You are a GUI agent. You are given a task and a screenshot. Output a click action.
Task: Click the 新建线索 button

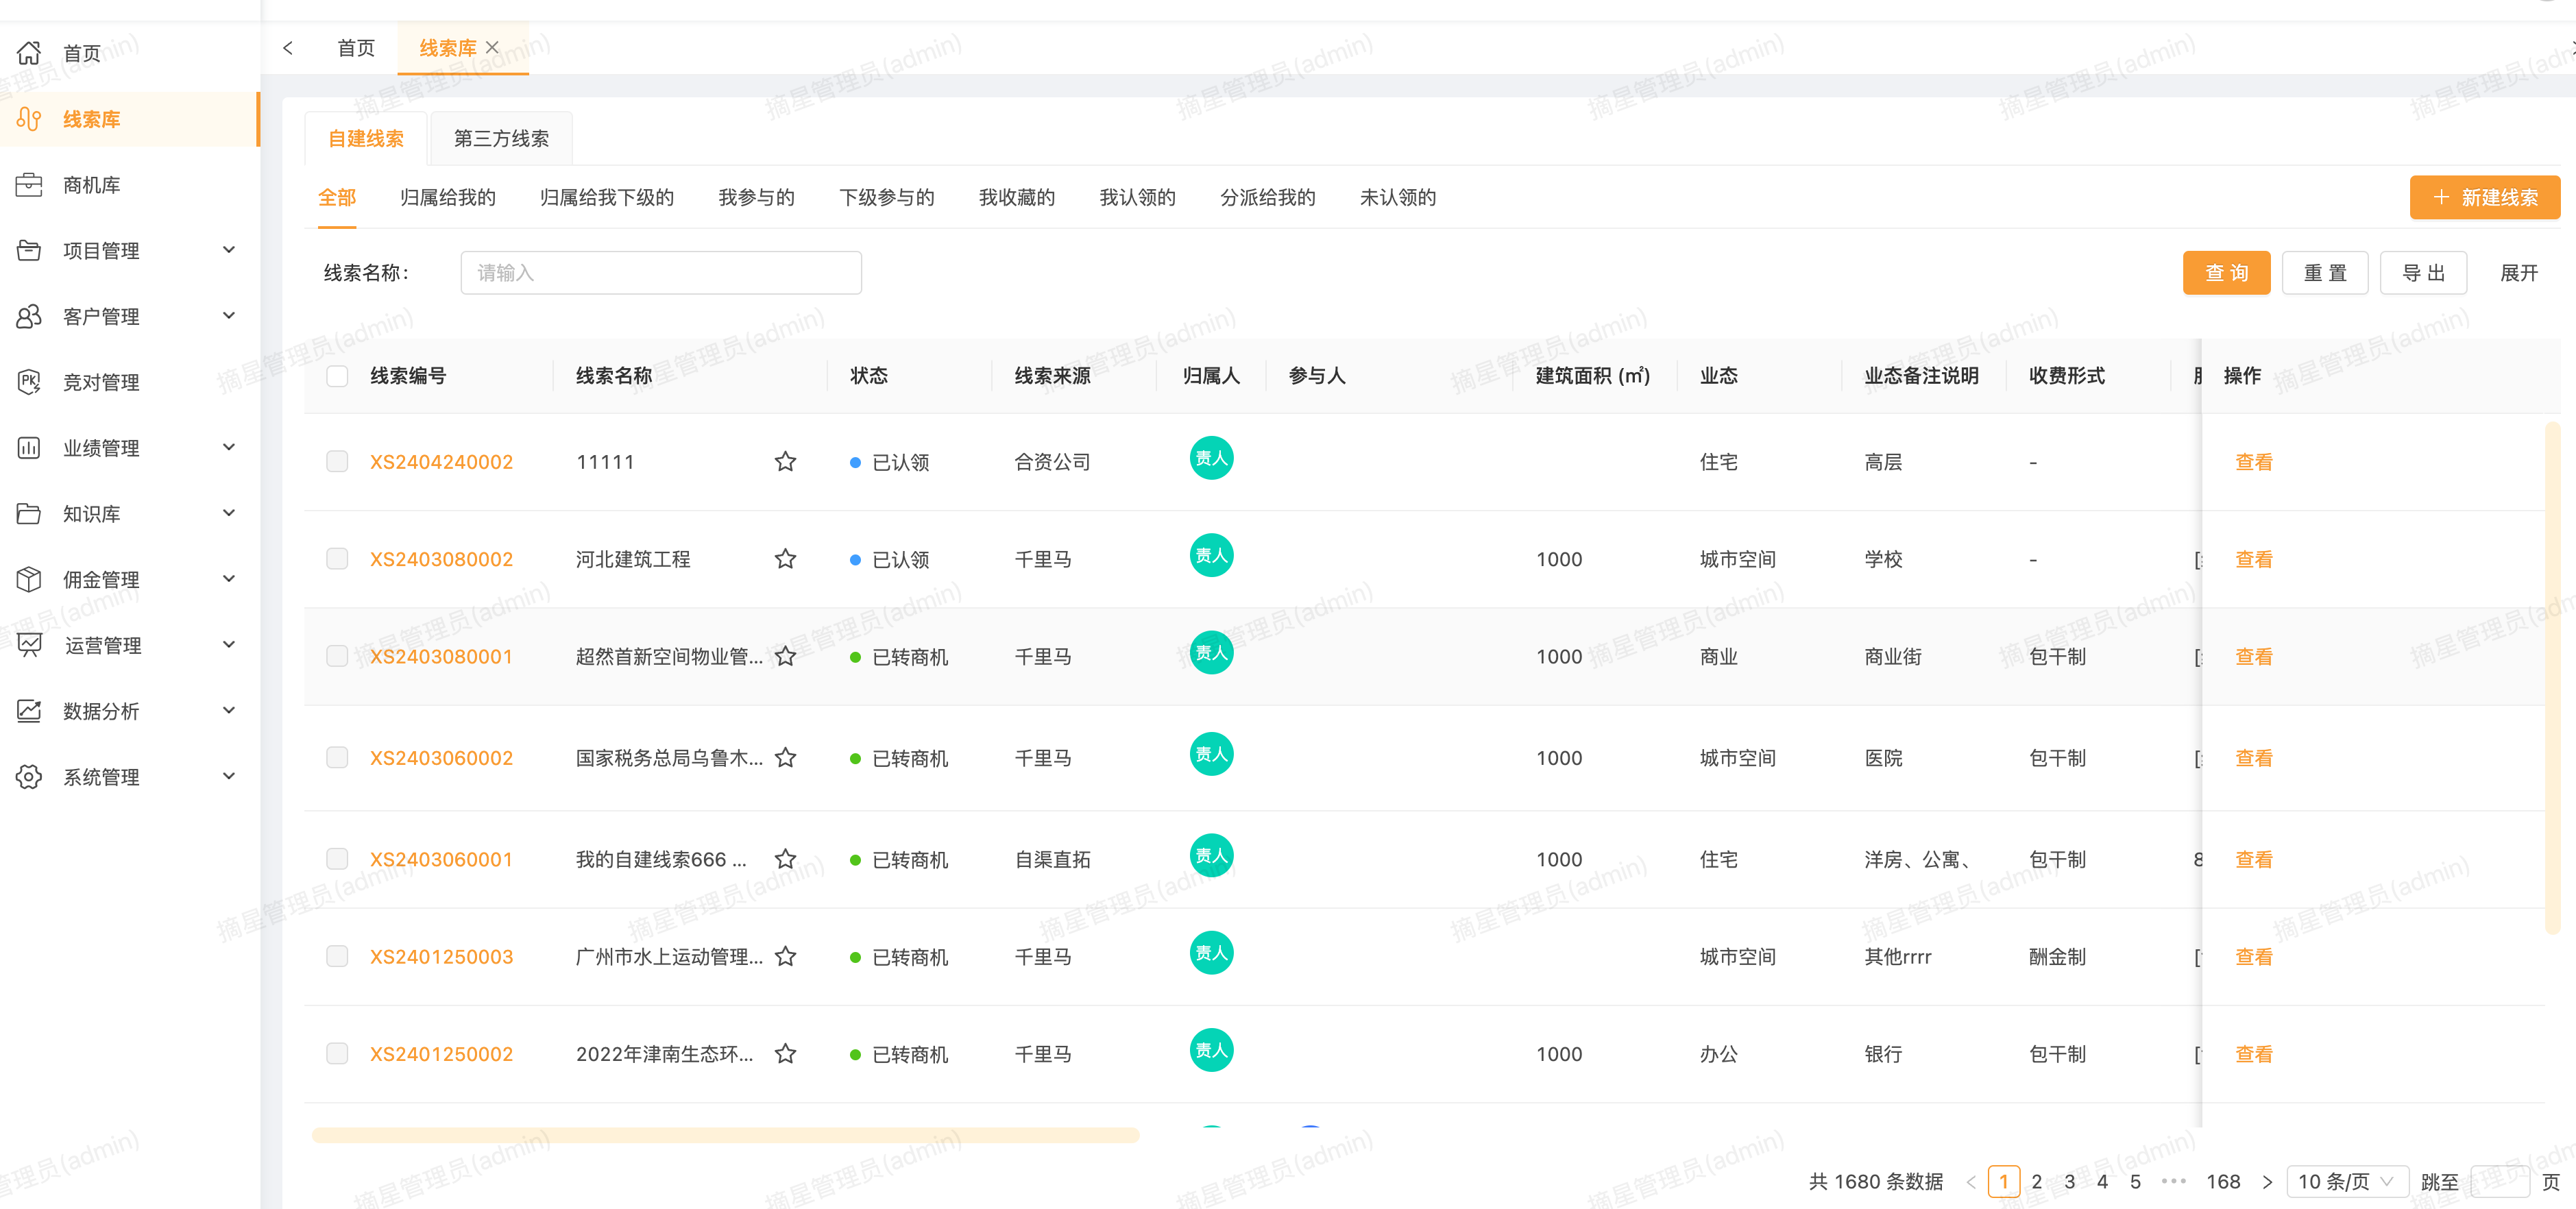[2484, 197]
